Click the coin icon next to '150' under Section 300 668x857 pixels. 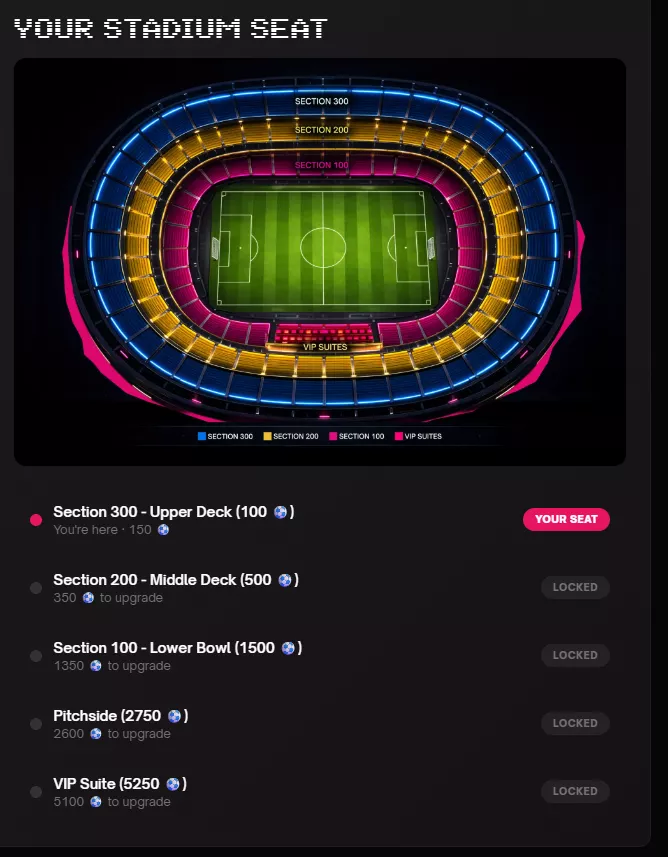click(x=164, y=530)
